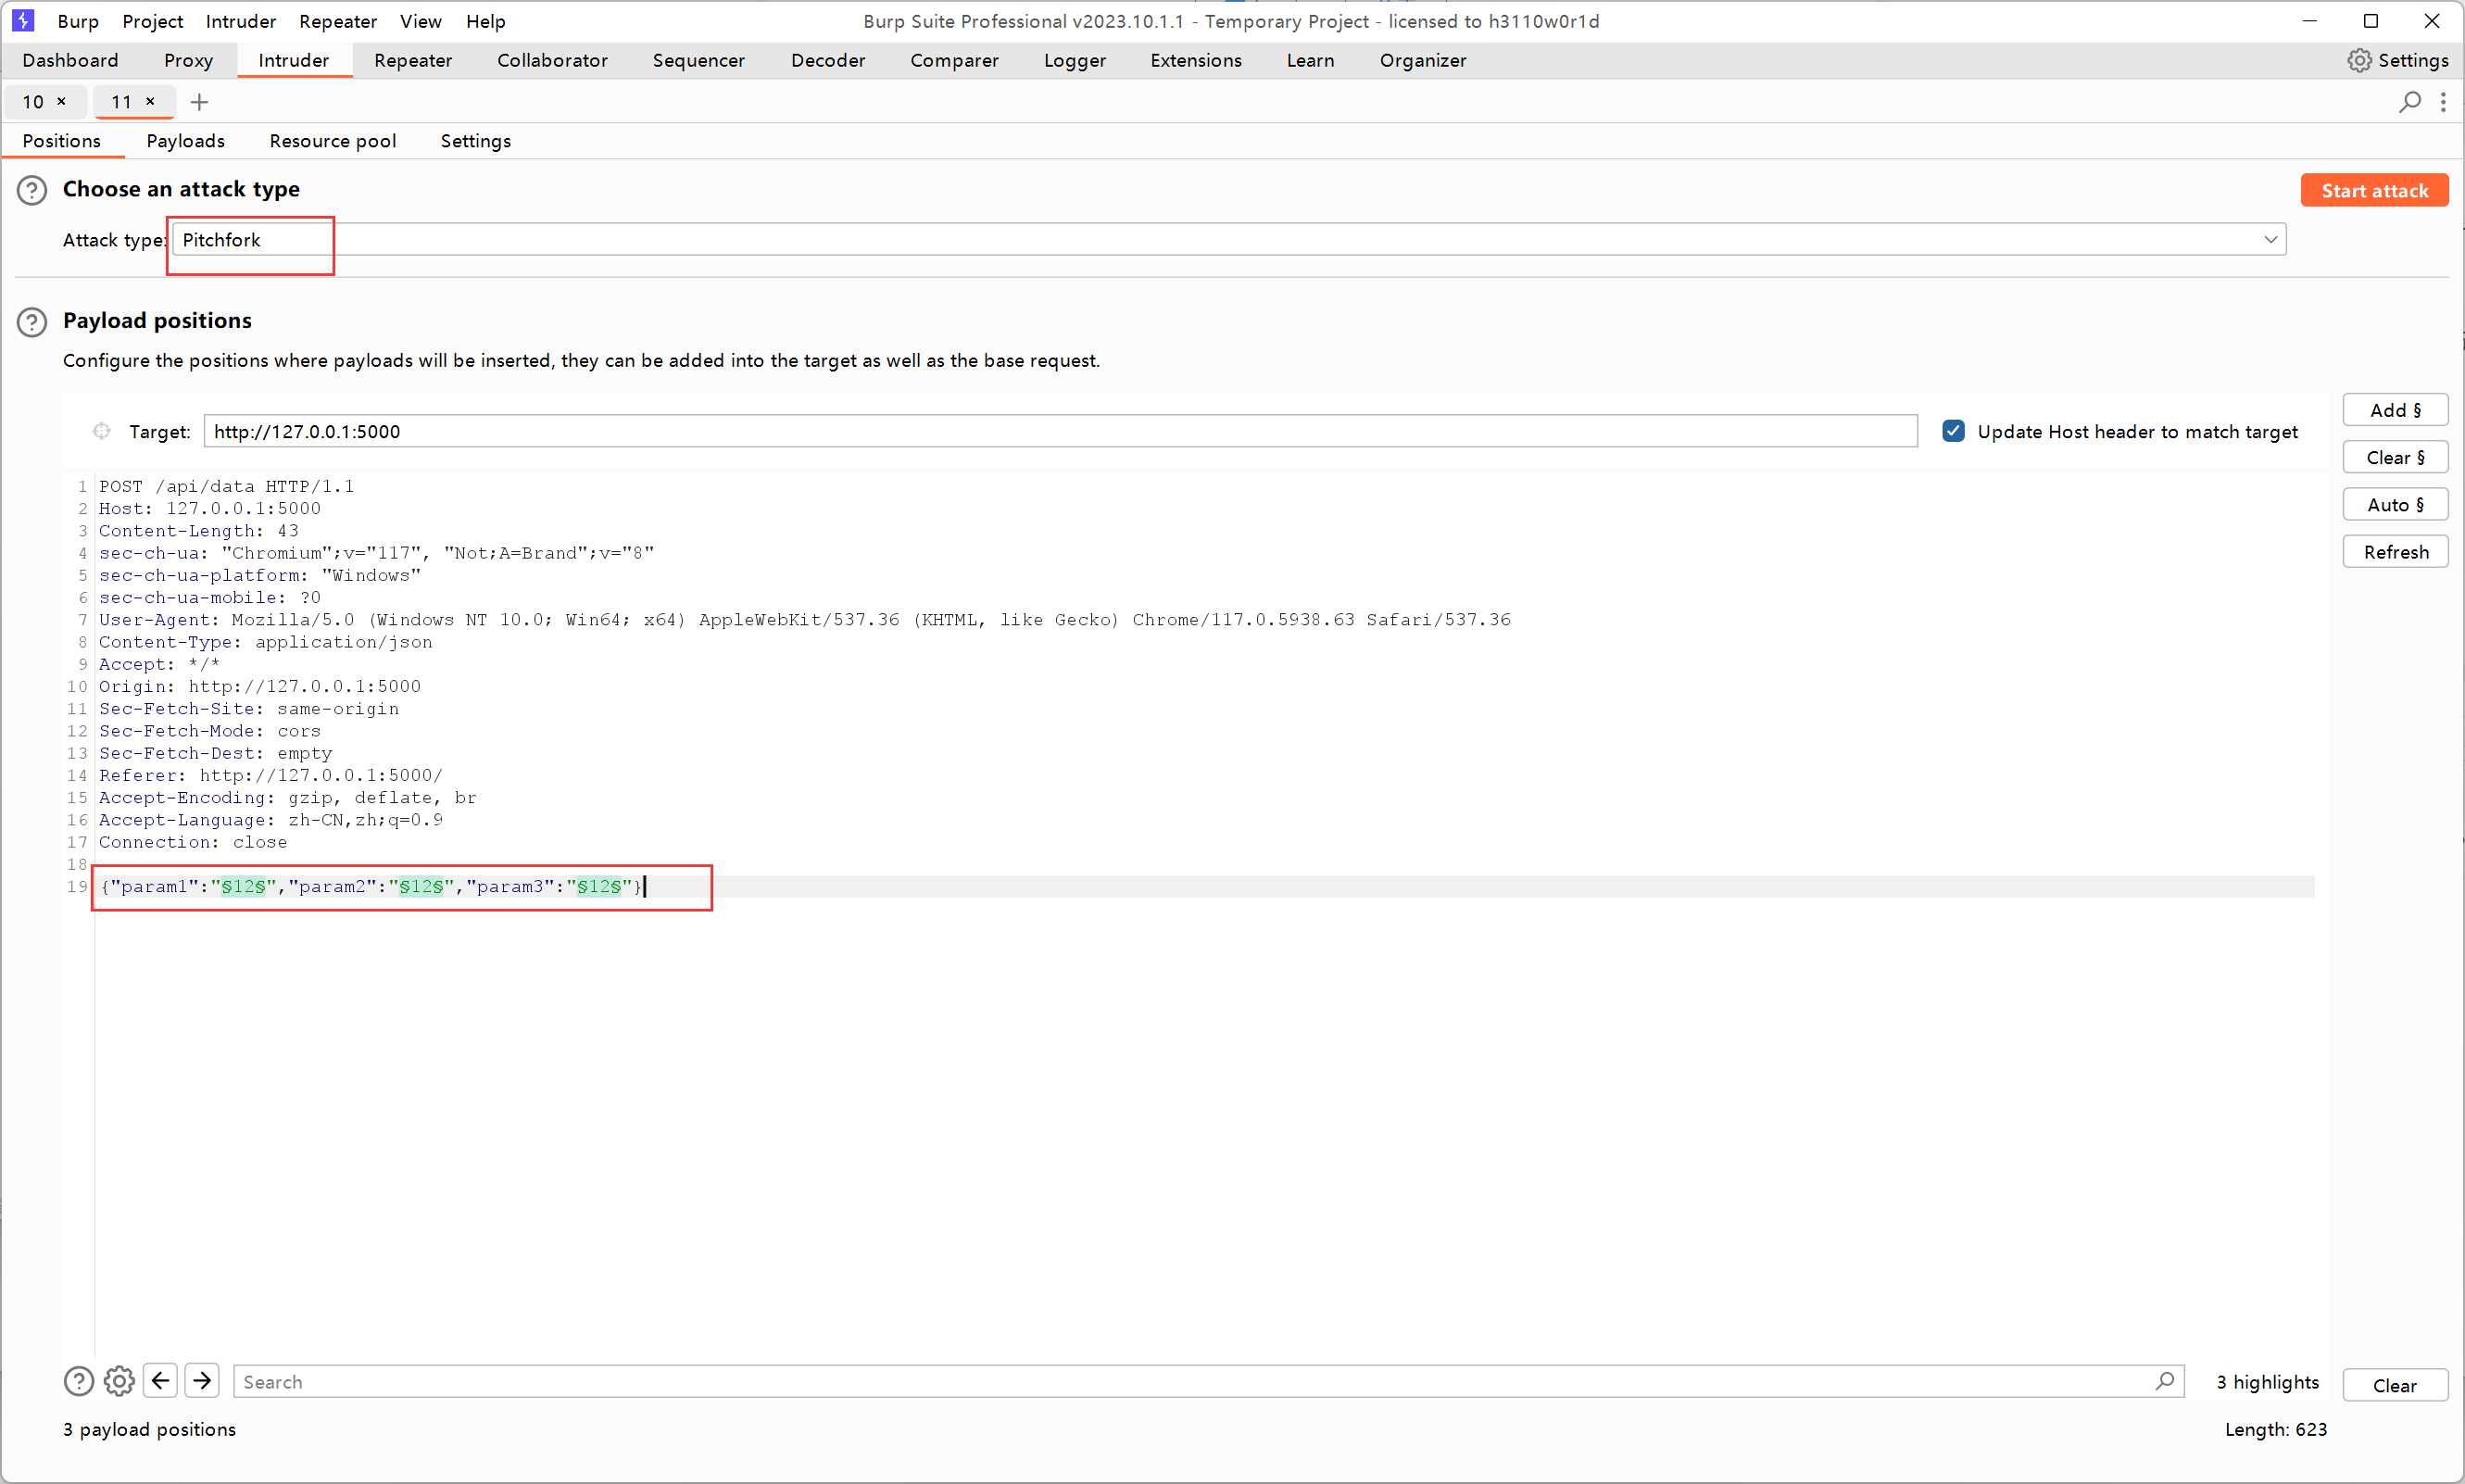The image size is (2465, 1484).
Task: Add a new Intruder tab
Action: tap(199, 102)
